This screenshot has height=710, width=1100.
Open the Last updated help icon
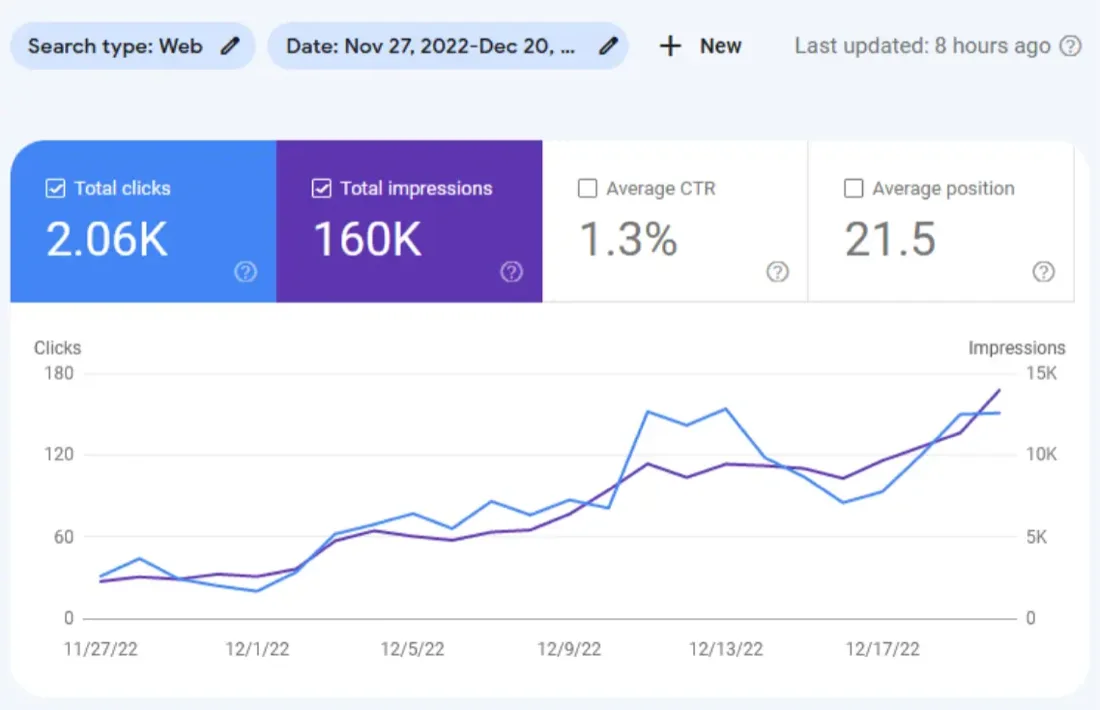1071,46
